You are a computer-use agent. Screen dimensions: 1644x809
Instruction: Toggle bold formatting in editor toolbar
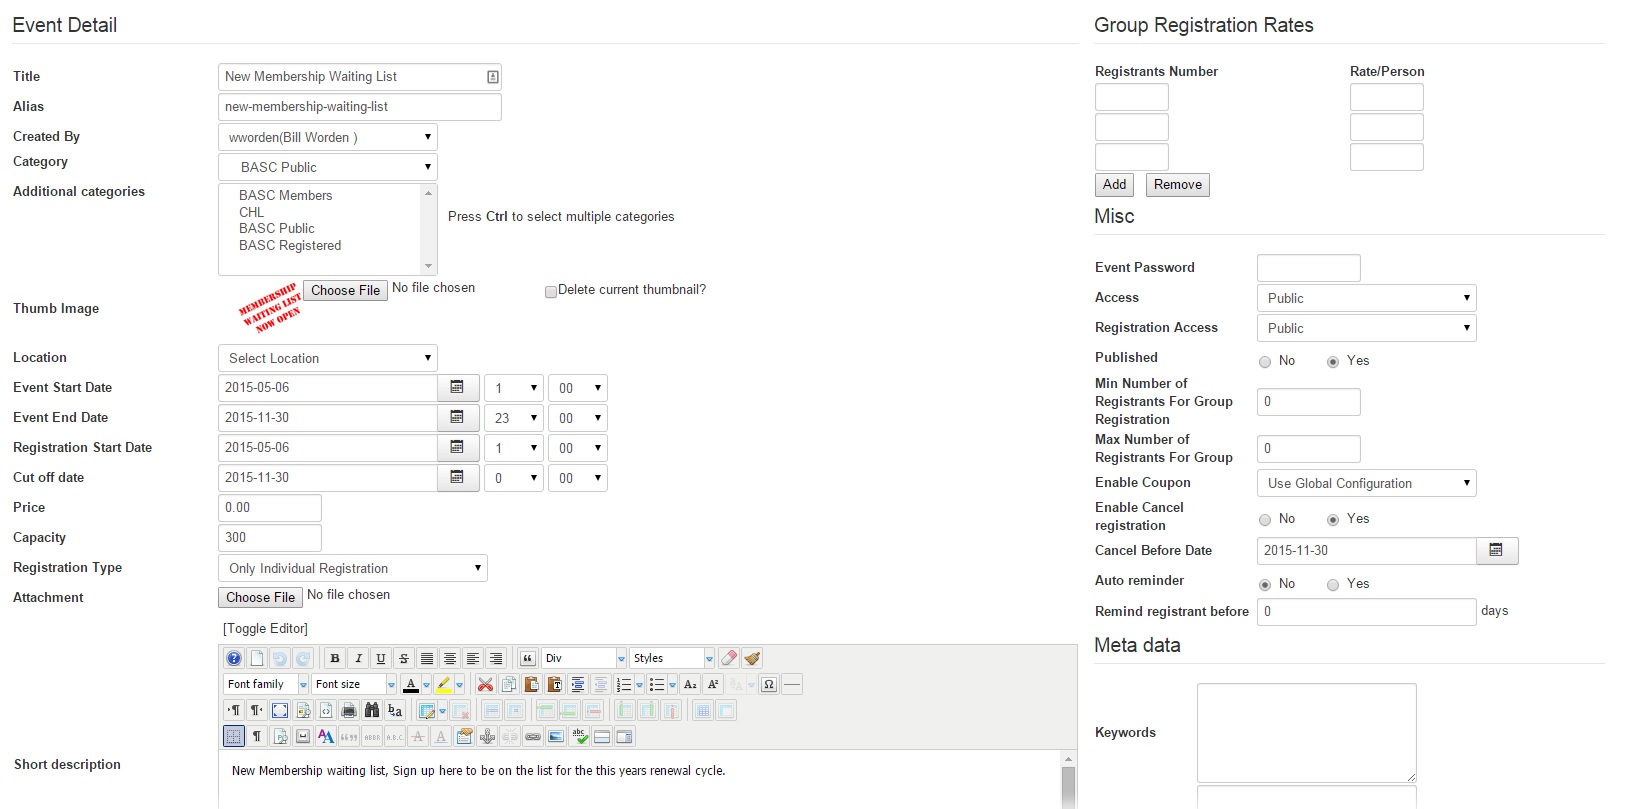coord(335,658)
